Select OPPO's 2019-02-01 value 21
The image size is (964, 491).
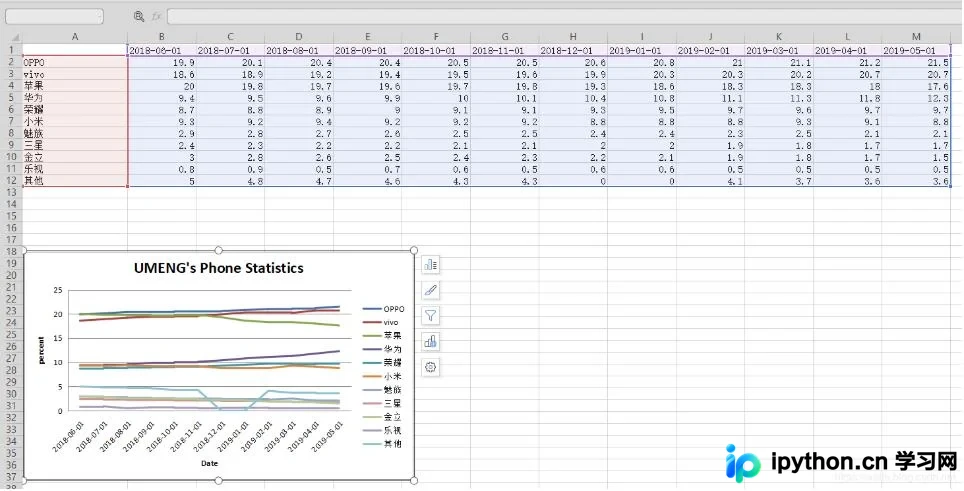coord(711,62)
